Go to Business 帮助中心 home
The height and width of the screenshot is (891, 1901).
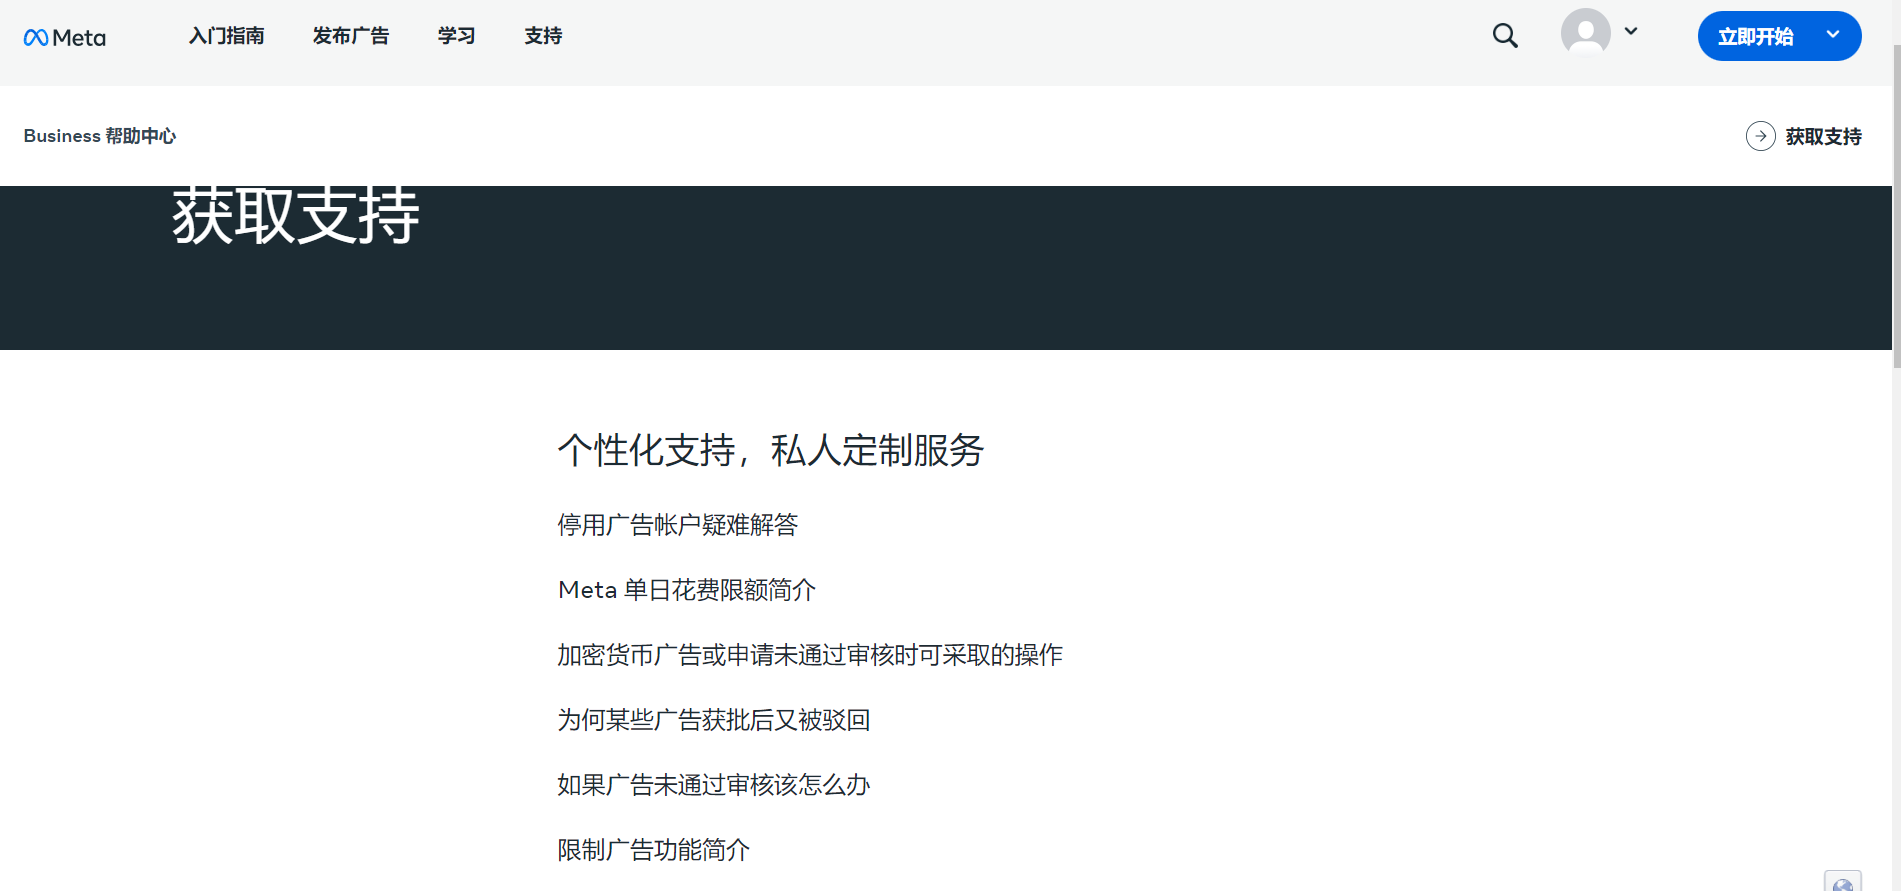[x=100, y=136]
